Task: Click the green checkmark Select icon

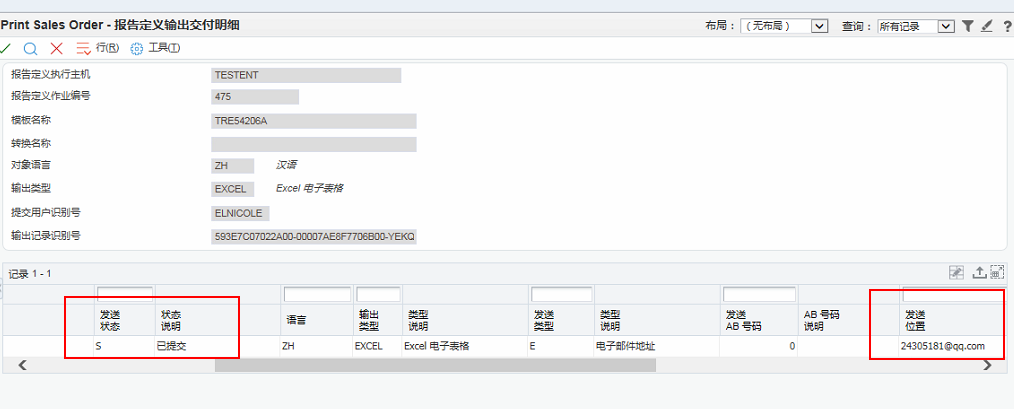Action: pos(5,48)
